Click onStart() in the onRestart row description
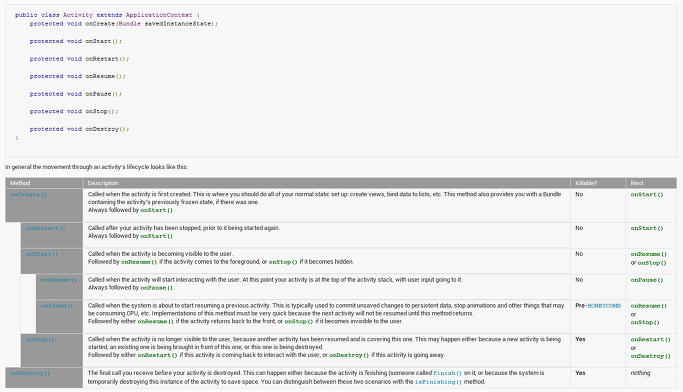 [x=157, y=236]
